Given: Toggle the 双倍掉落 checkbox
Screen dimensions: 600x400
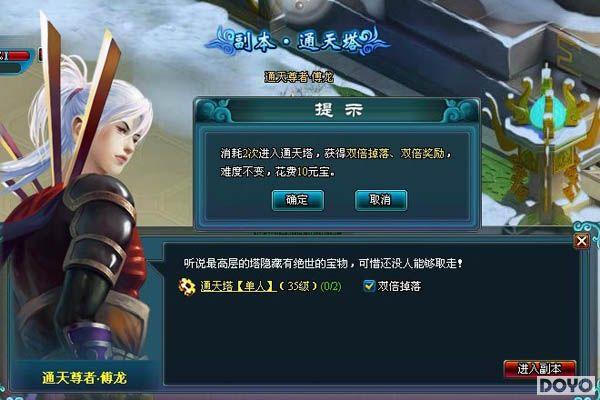Looking at the screenshot, I should point(369,286).
